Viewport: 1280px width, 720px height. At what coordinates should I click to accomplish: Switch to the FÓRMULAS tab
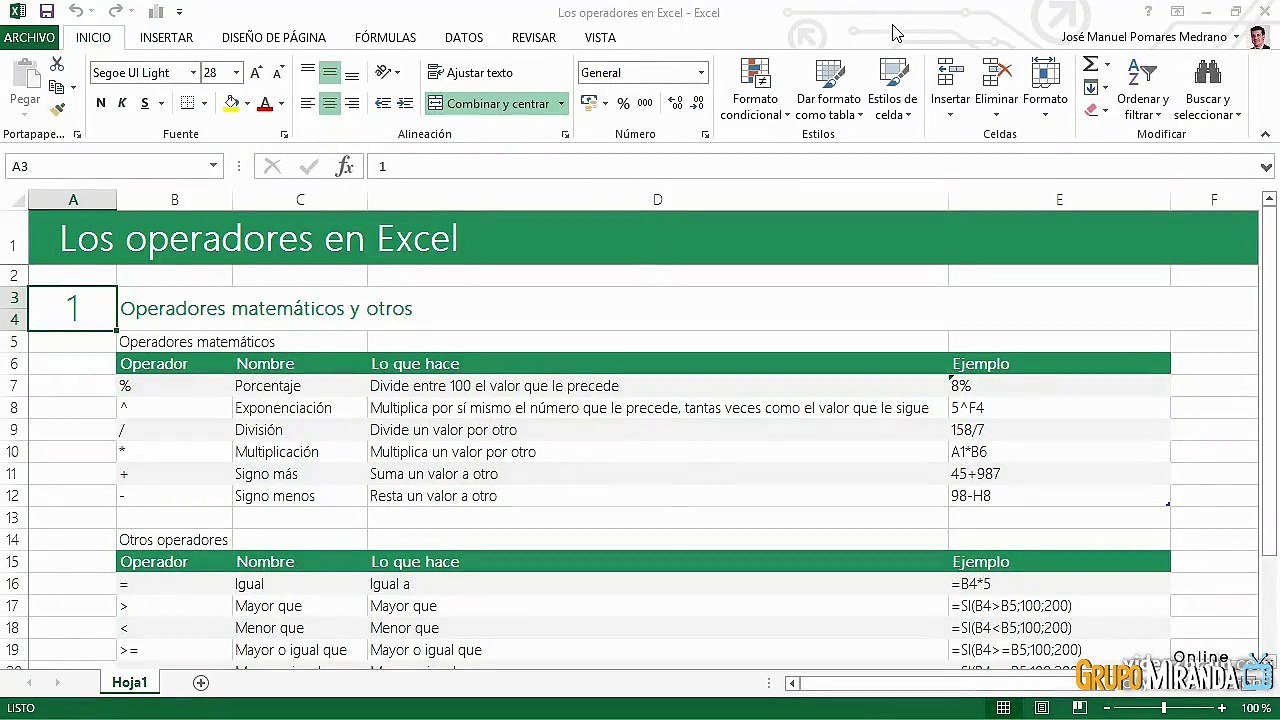[x=385, y=37]
